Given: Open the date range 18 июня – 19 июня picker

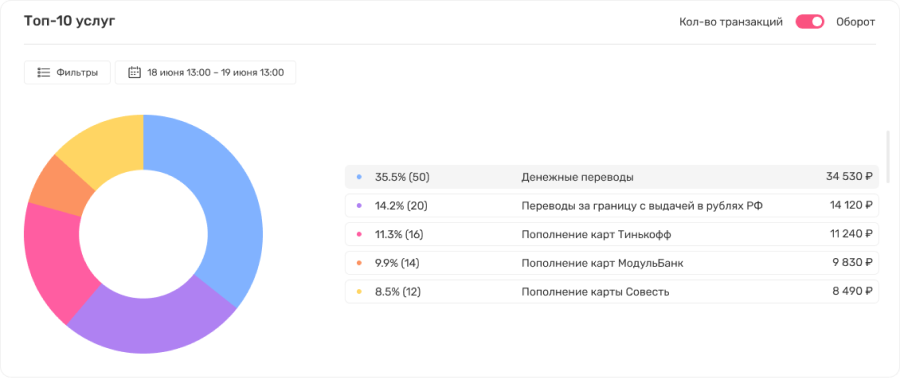Looking at the screenshot, I should (x=205, y=73).
